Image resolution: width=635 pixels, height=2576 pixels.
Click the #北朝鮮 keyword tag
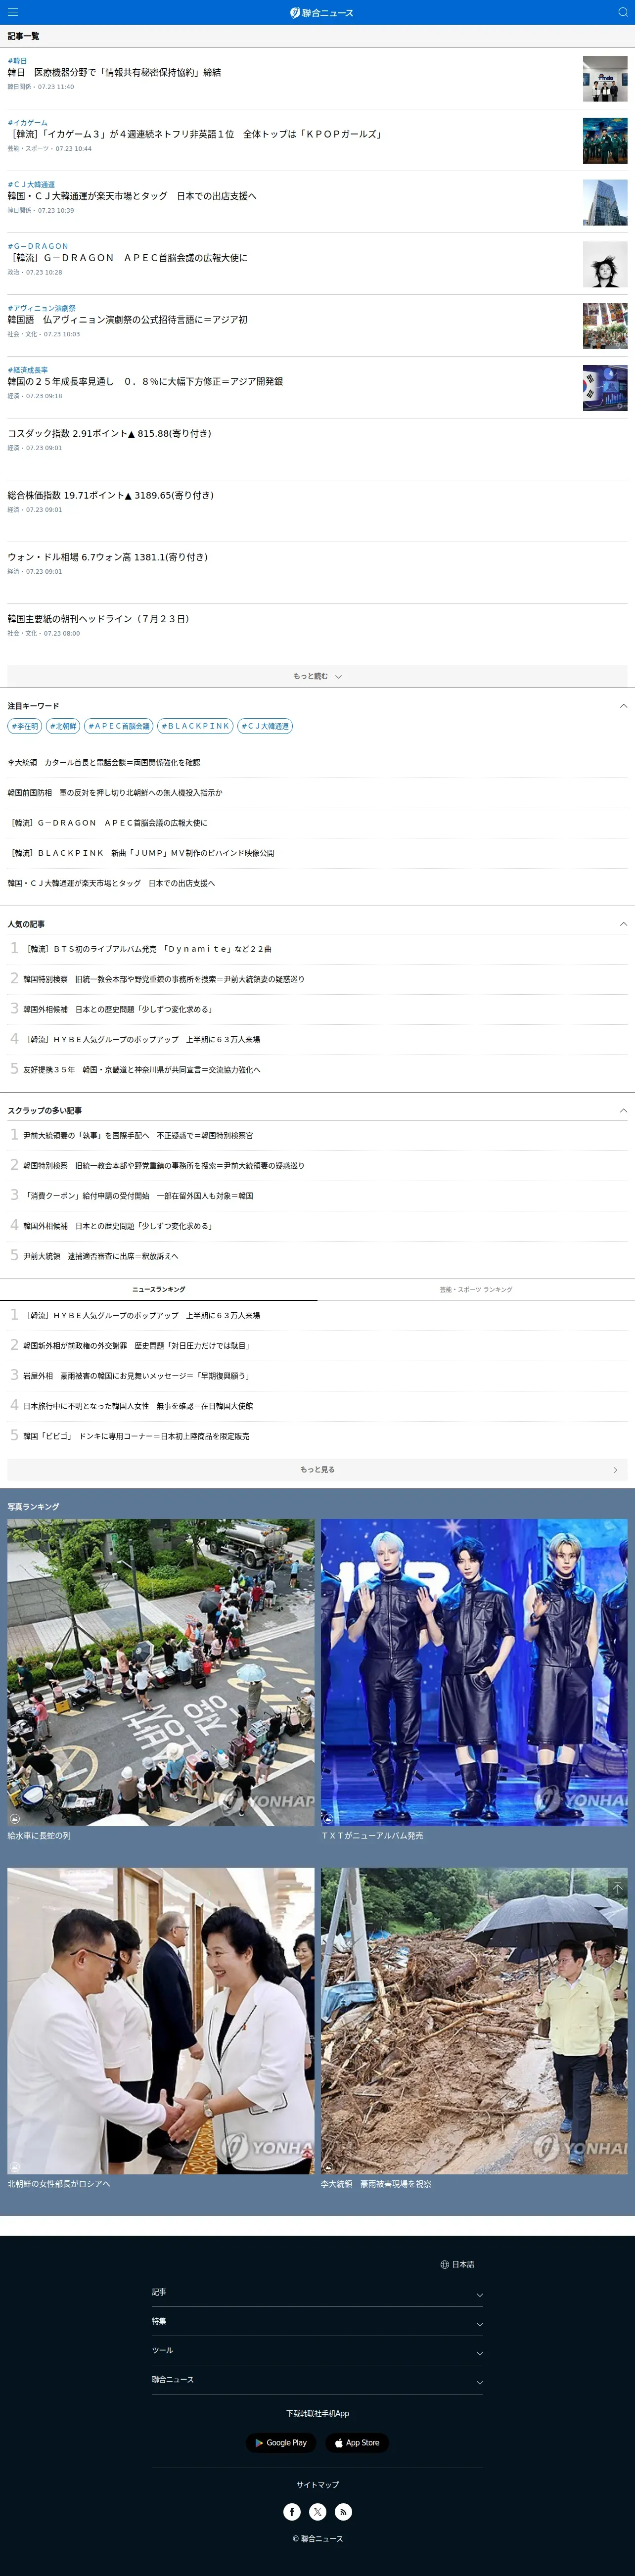(63, 726)
